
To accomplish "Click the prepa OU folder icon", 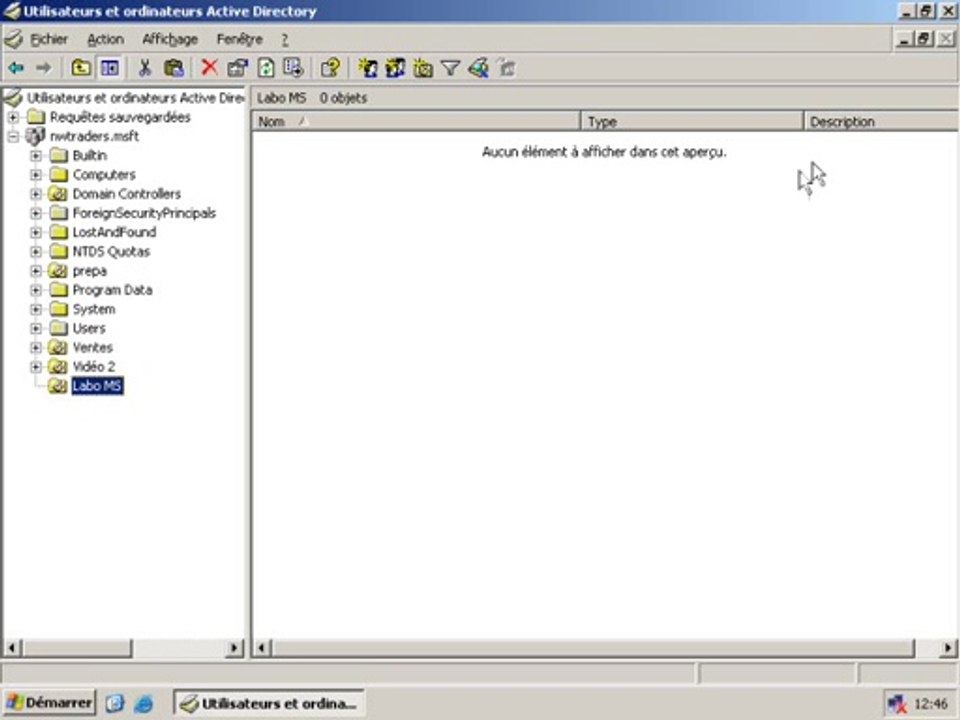I will [x=58, y=271].
